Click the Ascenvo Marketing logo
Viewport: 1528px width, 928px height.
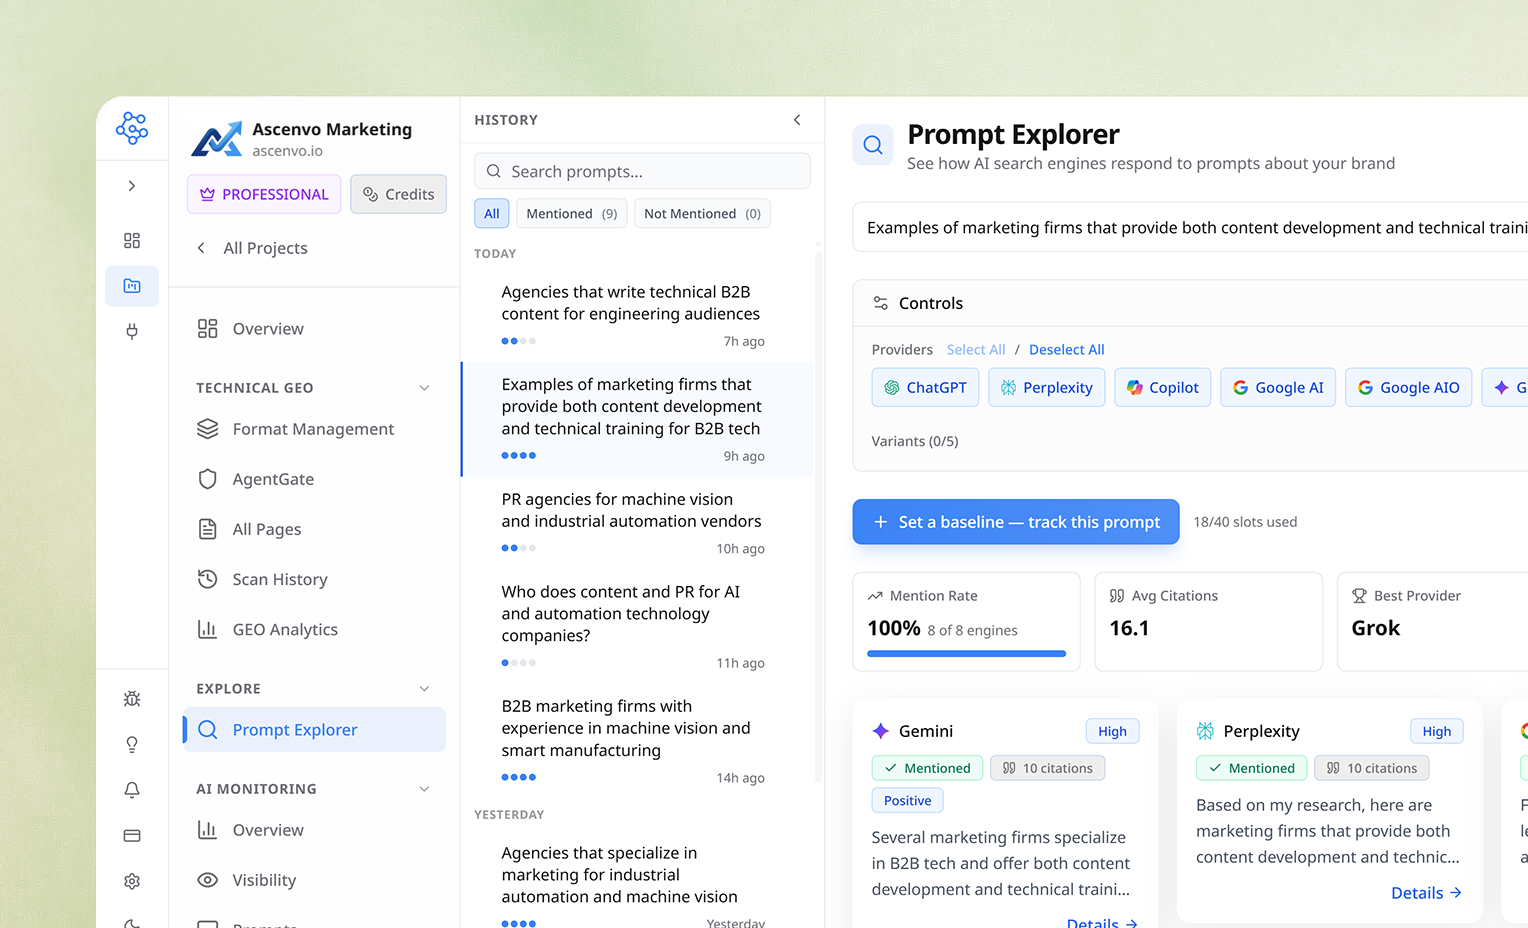217,139
